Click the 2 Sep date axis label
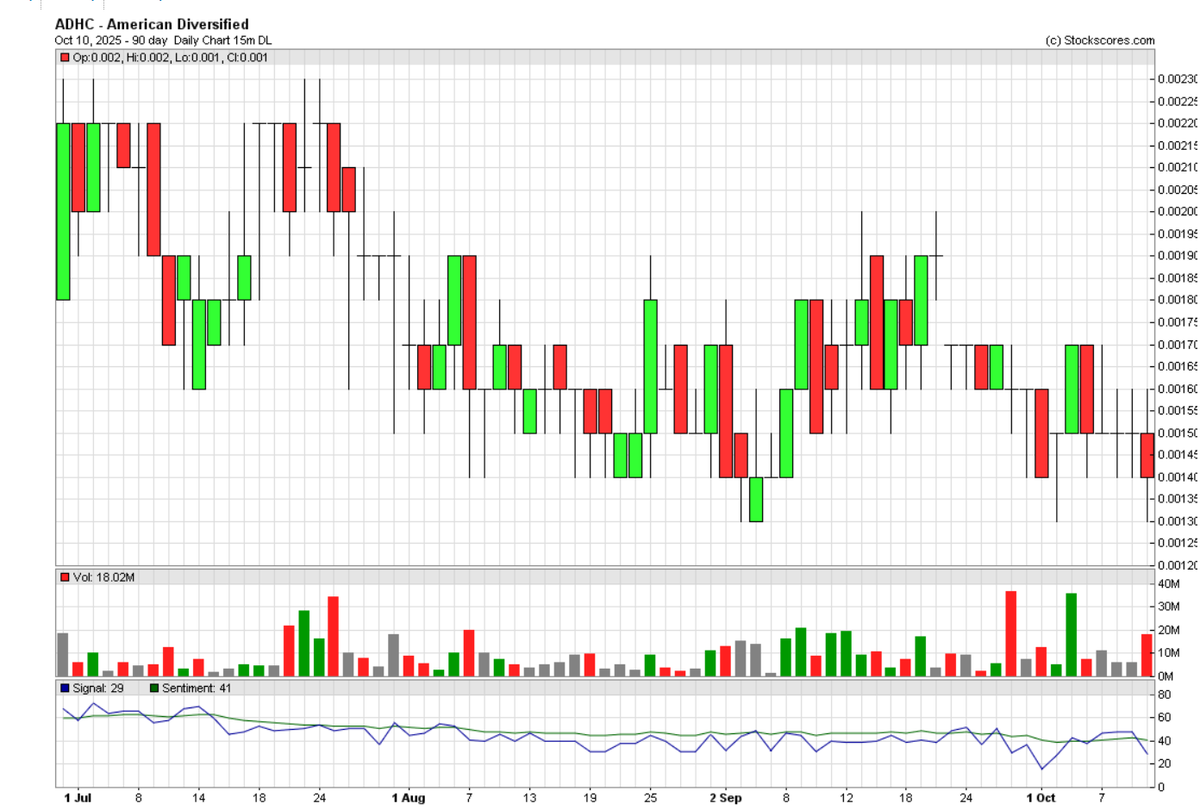The image size is (1200, 810). click(x=727, y=798)
